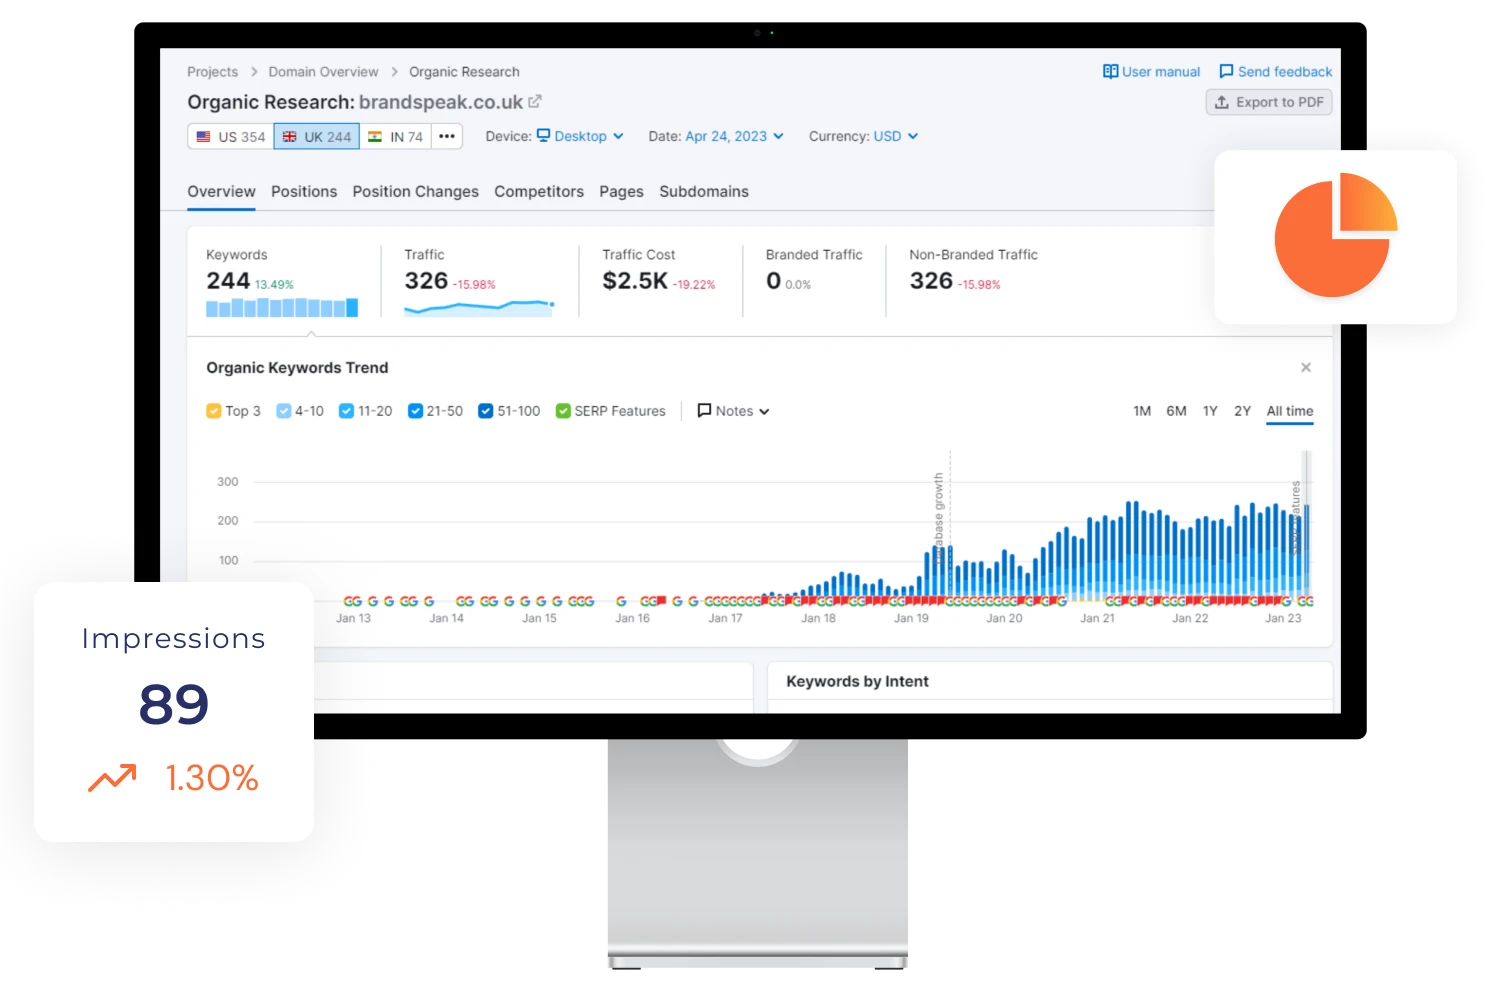Click the external link icon beside brandspeak.co.uk
Image resolution: width=1489 pixels, height=992 pixels.
pyautogui.click(x=535, y=102)
